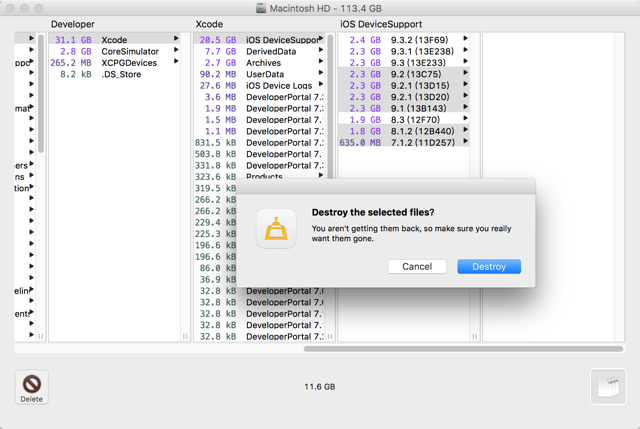
Task: Click the 11.6 GB selected size label
Action: [x=320, y=387]
